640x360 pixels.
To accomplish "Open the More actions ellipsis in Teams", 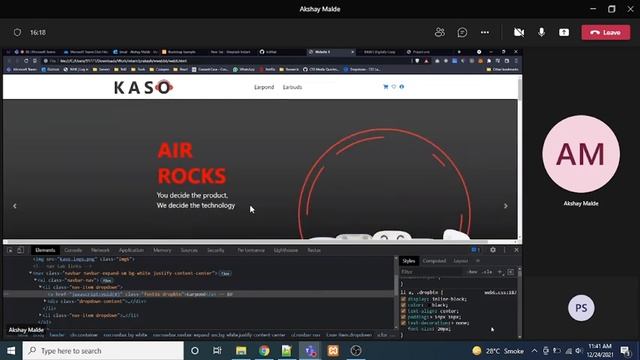I will click(484, 32).
